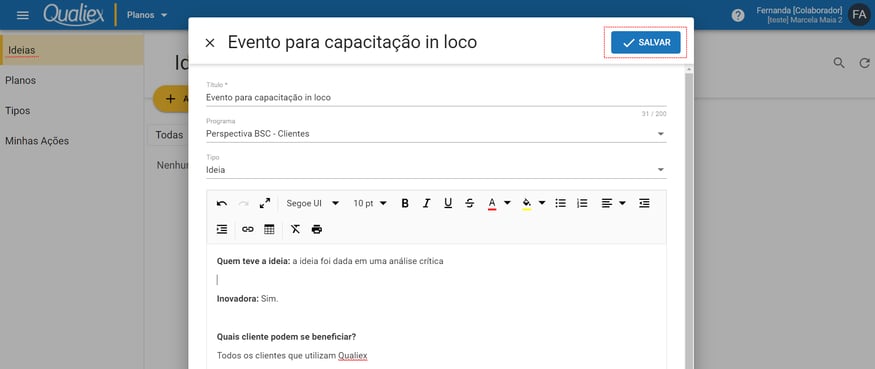Increase paragraph indent
Viewport: 875px width, 369px height.
[x=222, y=229]
